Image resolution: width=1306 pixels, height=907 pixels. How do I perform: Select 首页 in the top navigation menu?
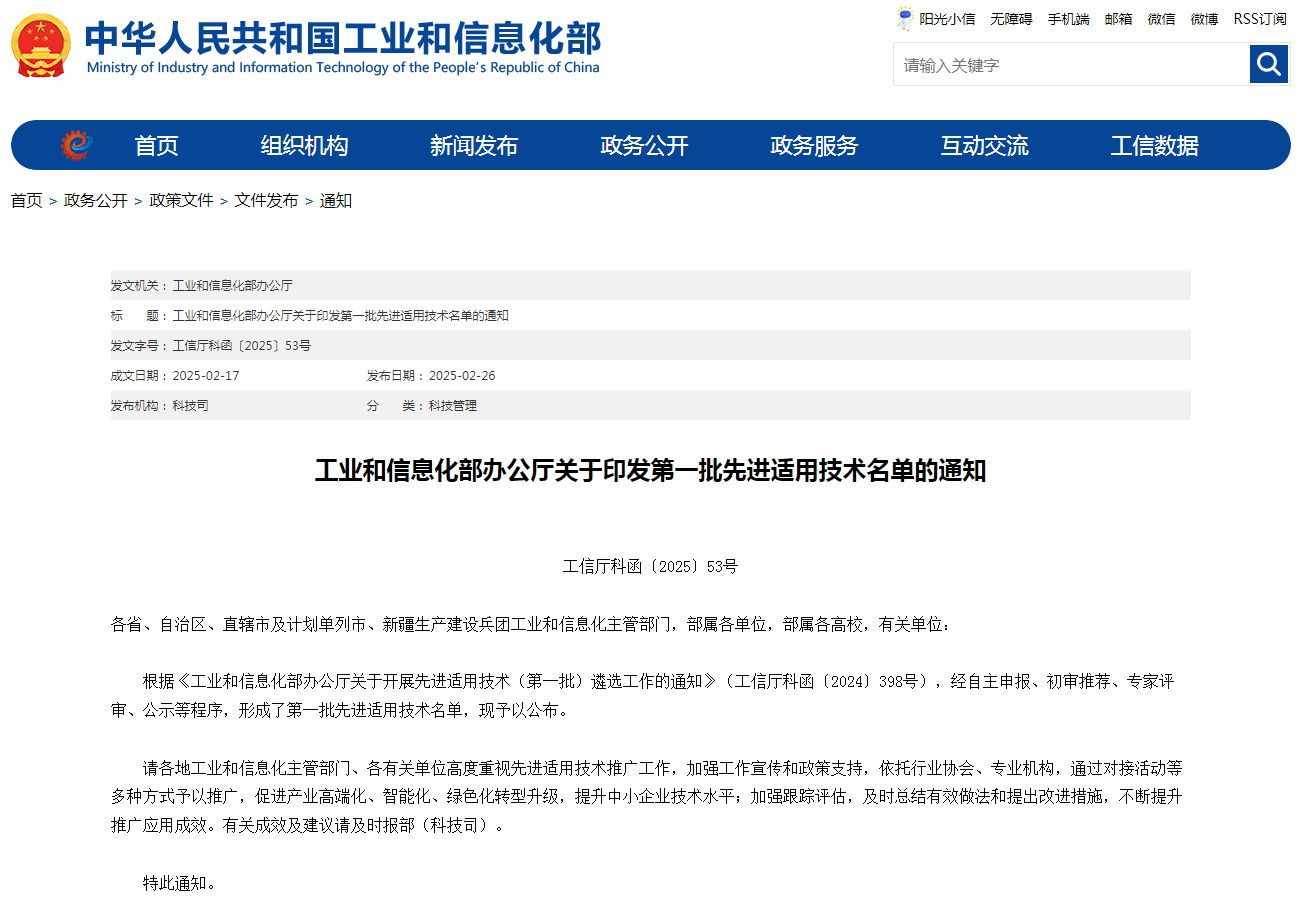point(157,145)
